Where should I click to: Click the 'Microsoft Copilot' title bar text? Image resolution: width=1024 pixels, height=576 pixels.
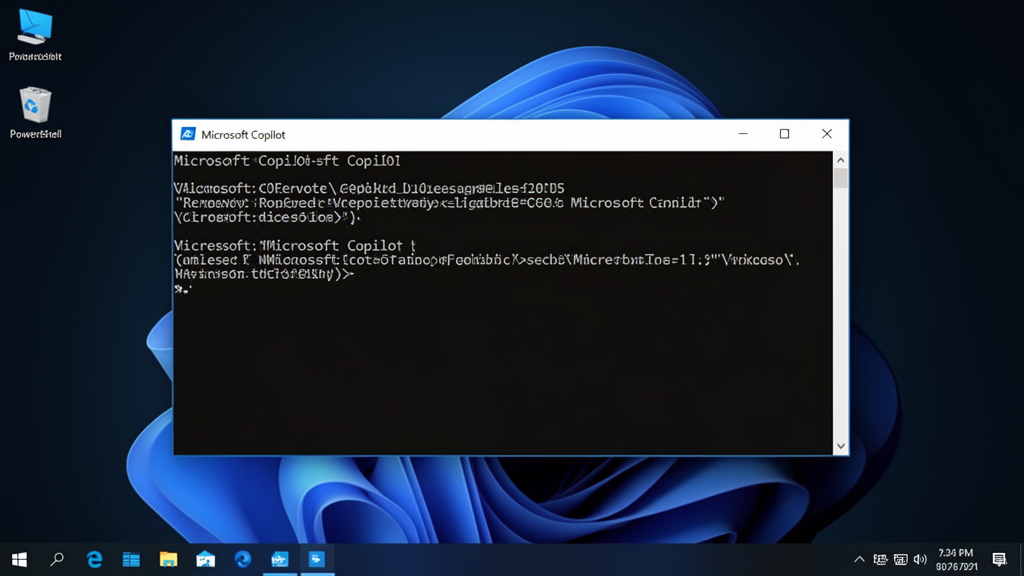click(x=243, y=135)
